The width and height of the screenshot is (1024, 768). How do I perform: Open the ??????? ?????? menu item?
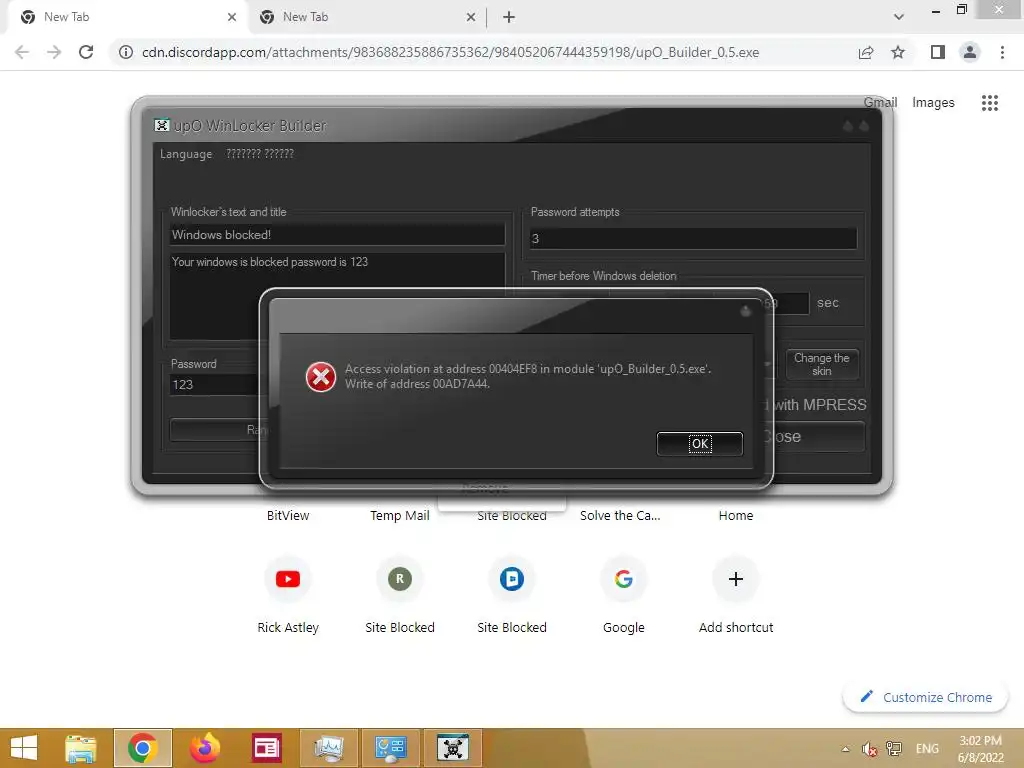260,154
